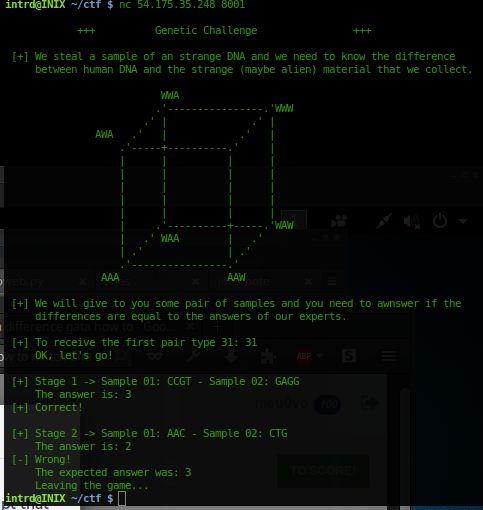Open the puzzle piece add-ons icon
The height and width of the screenshot is (510, 483).
(268, 356)
